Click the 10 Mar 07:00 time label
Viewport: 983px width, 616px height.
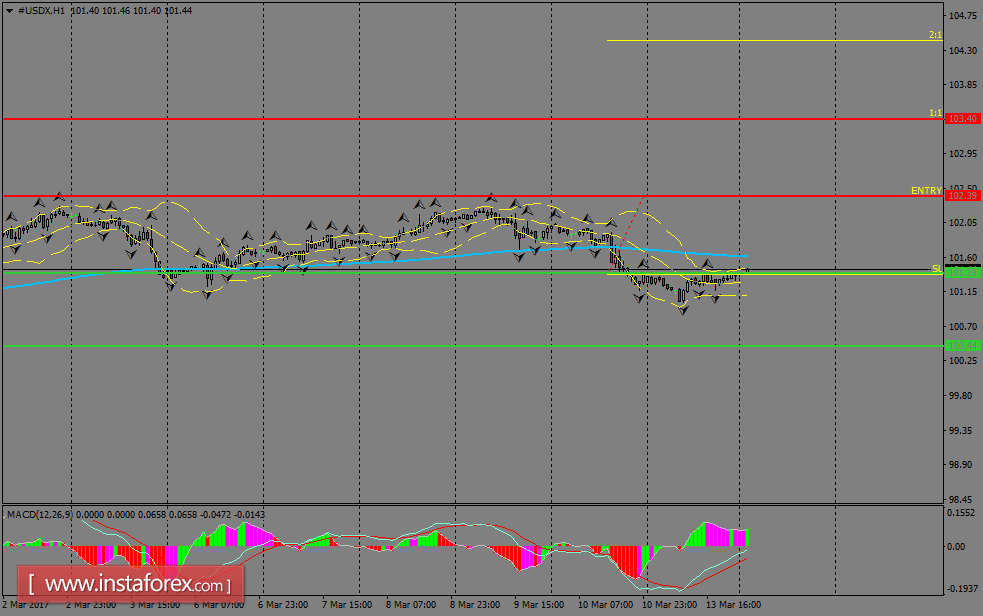point(604,605)
